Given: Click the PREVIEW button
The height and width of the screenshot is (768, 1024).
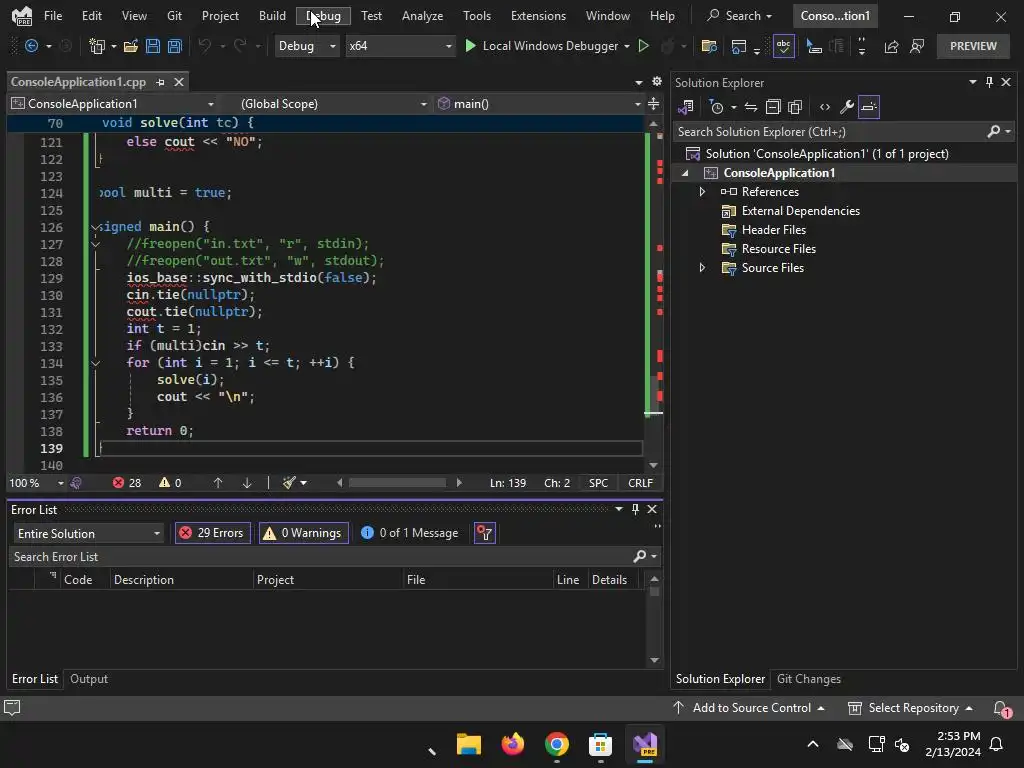Looking at the screenshot, I should (973, 46).
